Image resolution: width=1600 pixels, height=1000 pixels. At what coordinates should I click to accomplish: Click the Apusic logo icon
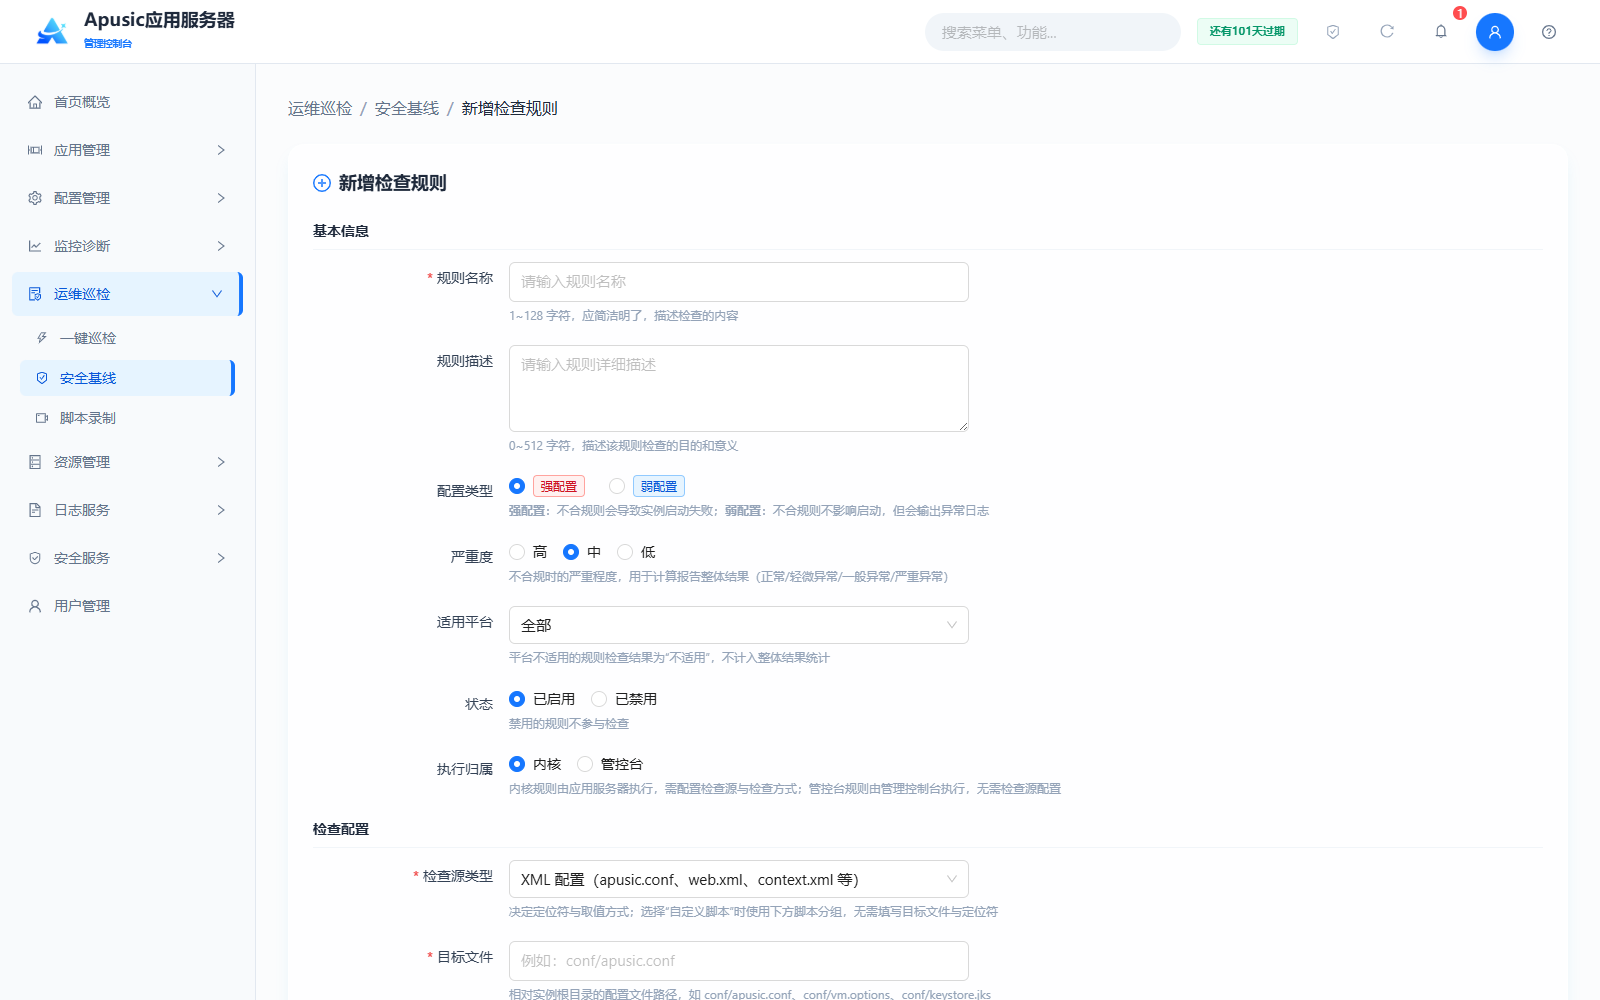tap(52, 31)
